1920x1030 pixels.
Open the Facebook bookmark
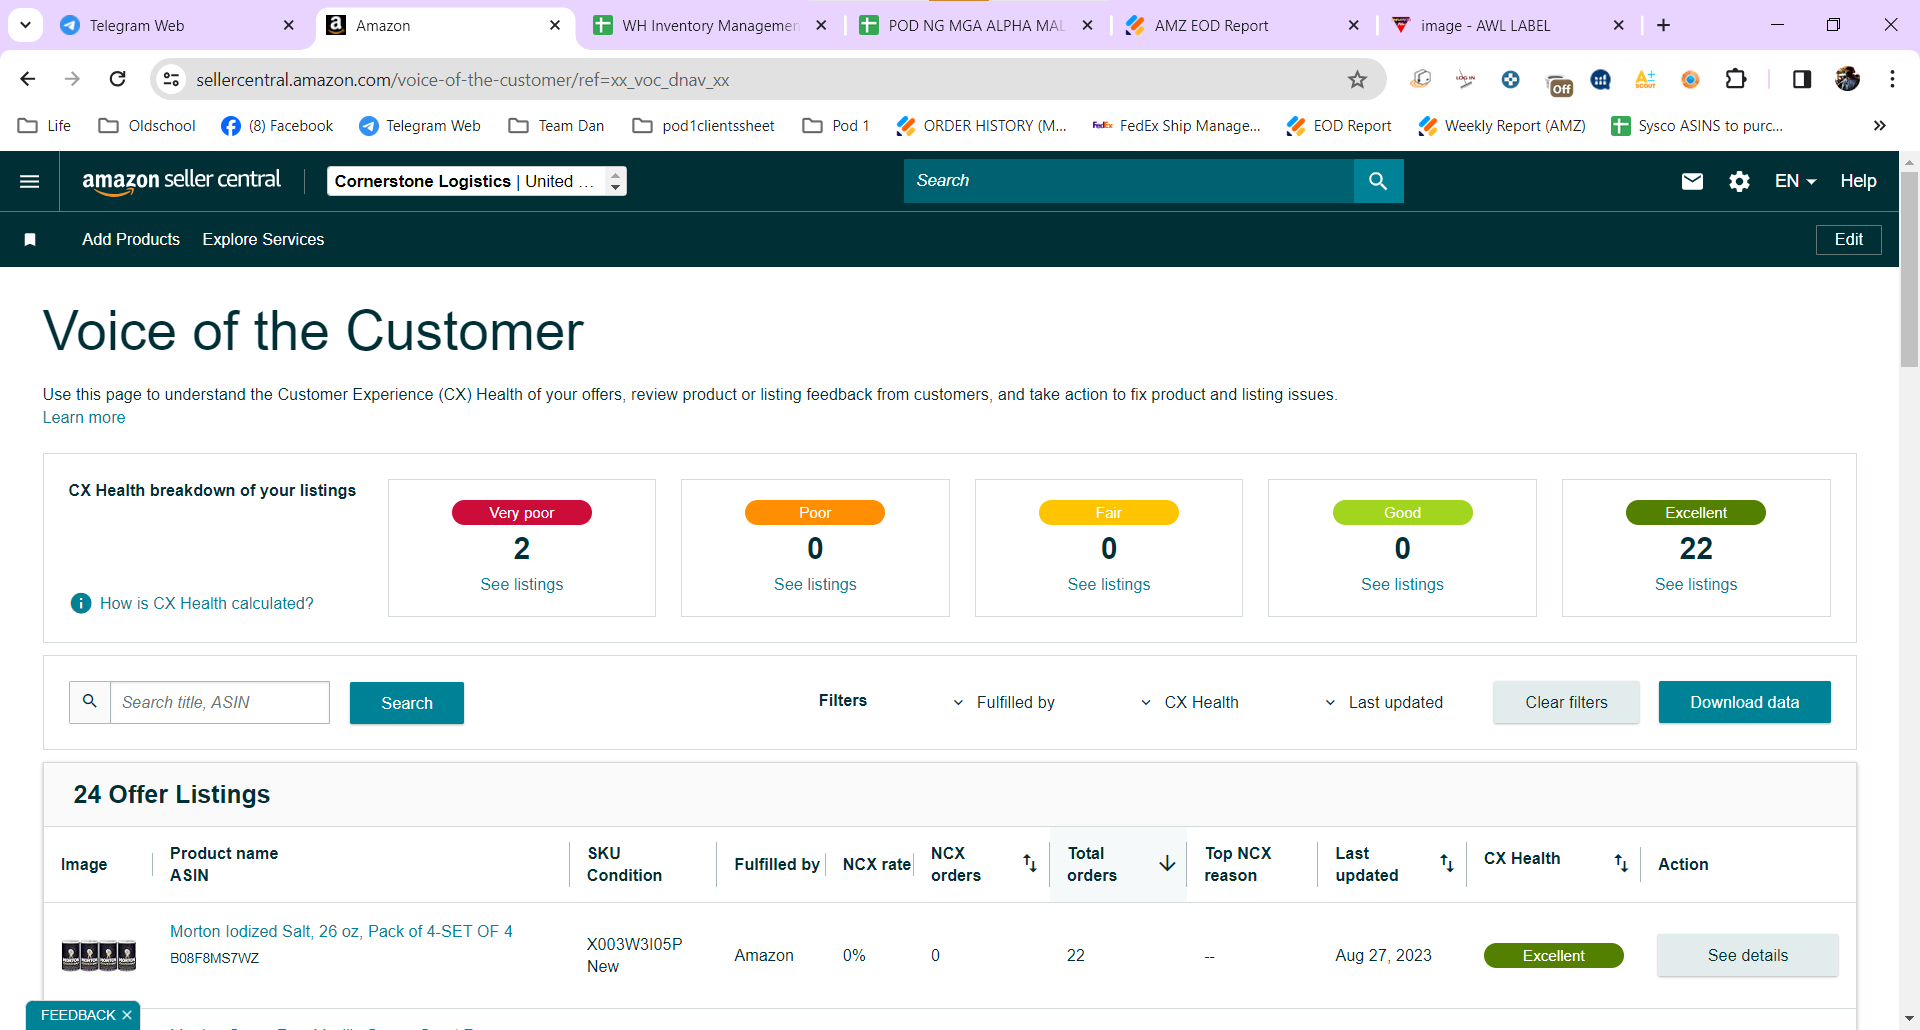pos(277,125)
